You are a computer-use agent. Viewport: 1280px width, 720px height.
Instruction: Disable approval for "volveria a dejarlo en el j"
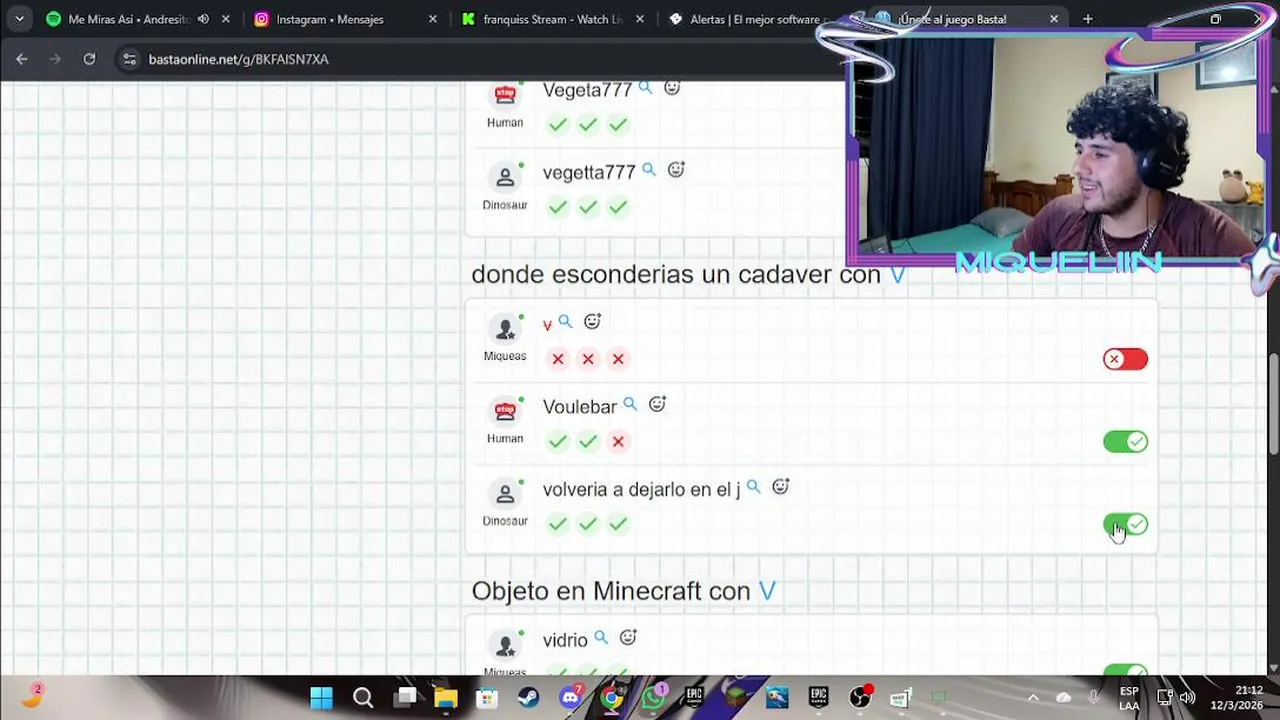coord(1125,525)
